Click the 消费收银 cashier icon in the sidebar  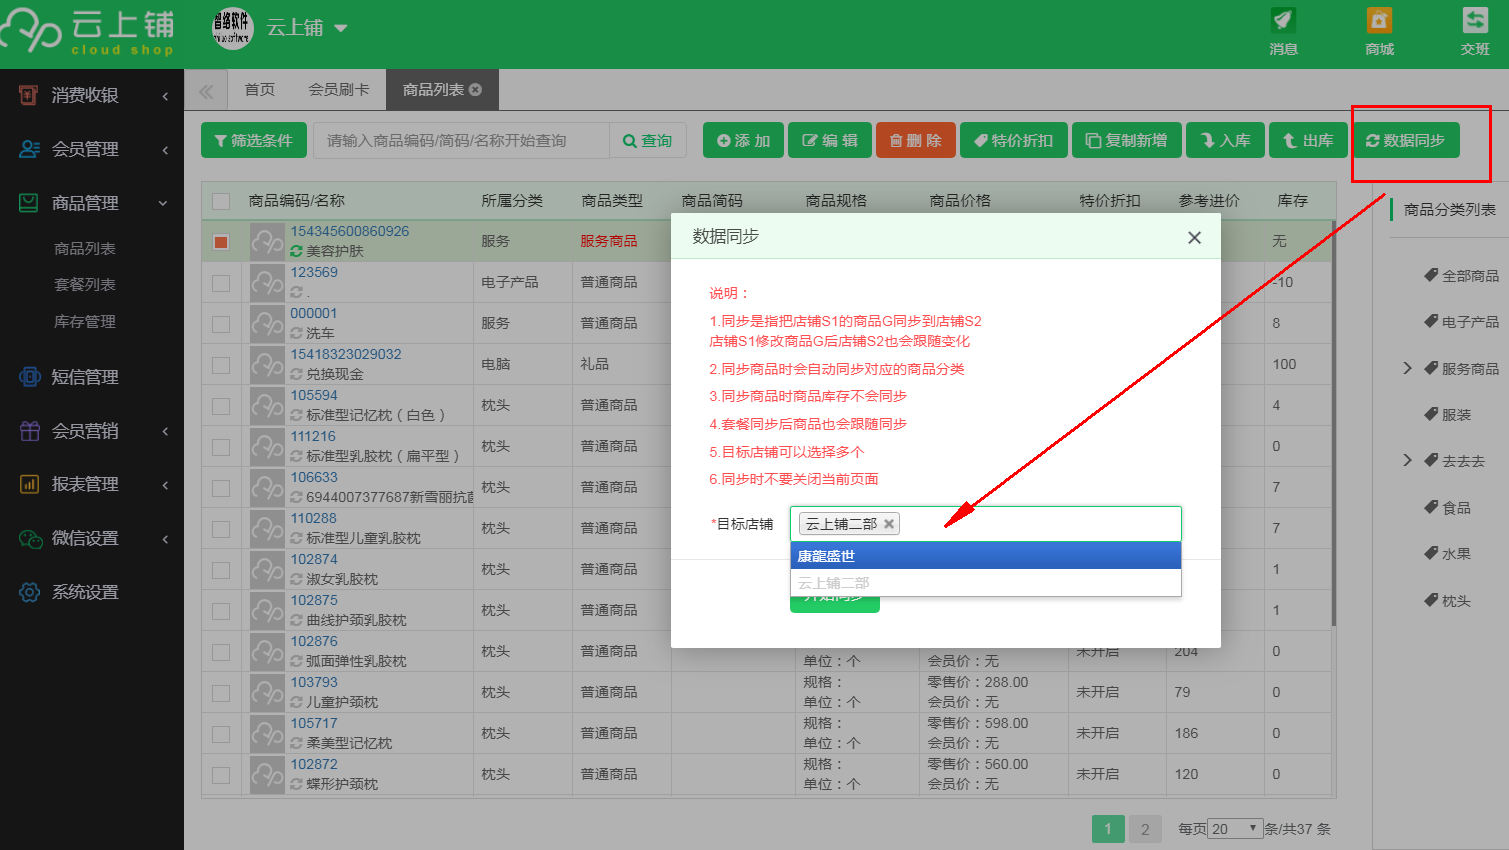(x=29, y=95)
